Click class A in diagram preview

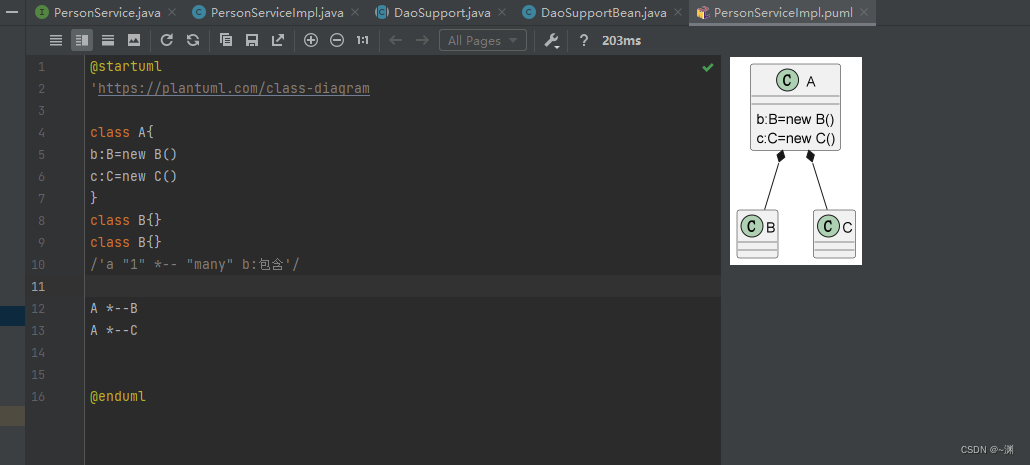pyautogui.click(x=795, y=107)
